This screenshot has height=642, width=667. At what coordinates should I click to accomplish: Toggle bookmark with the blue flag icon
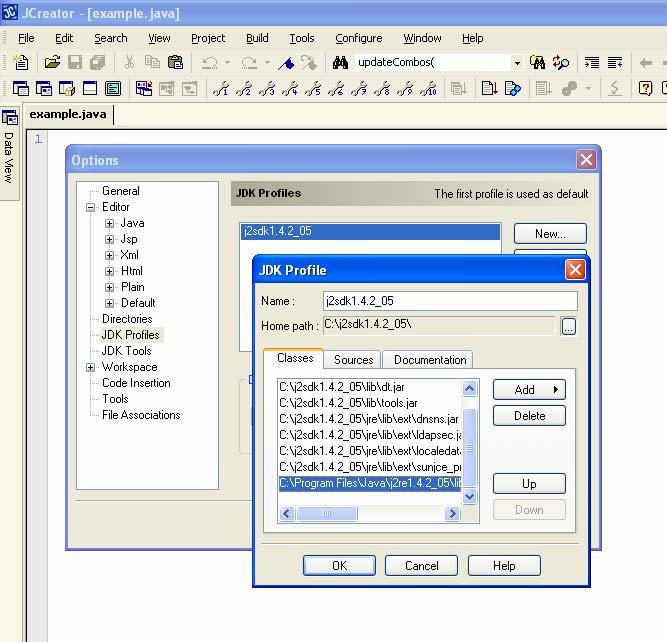(x=286, y=63)
